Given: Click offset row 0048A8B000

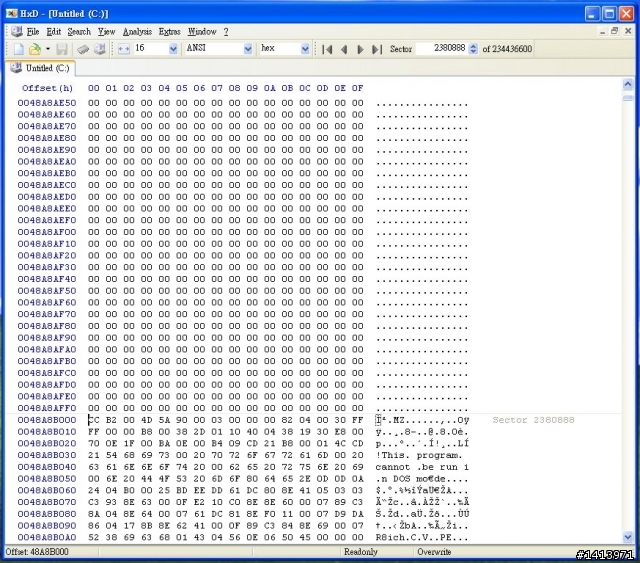Looking at the screenshot, I should click(47, 420).
